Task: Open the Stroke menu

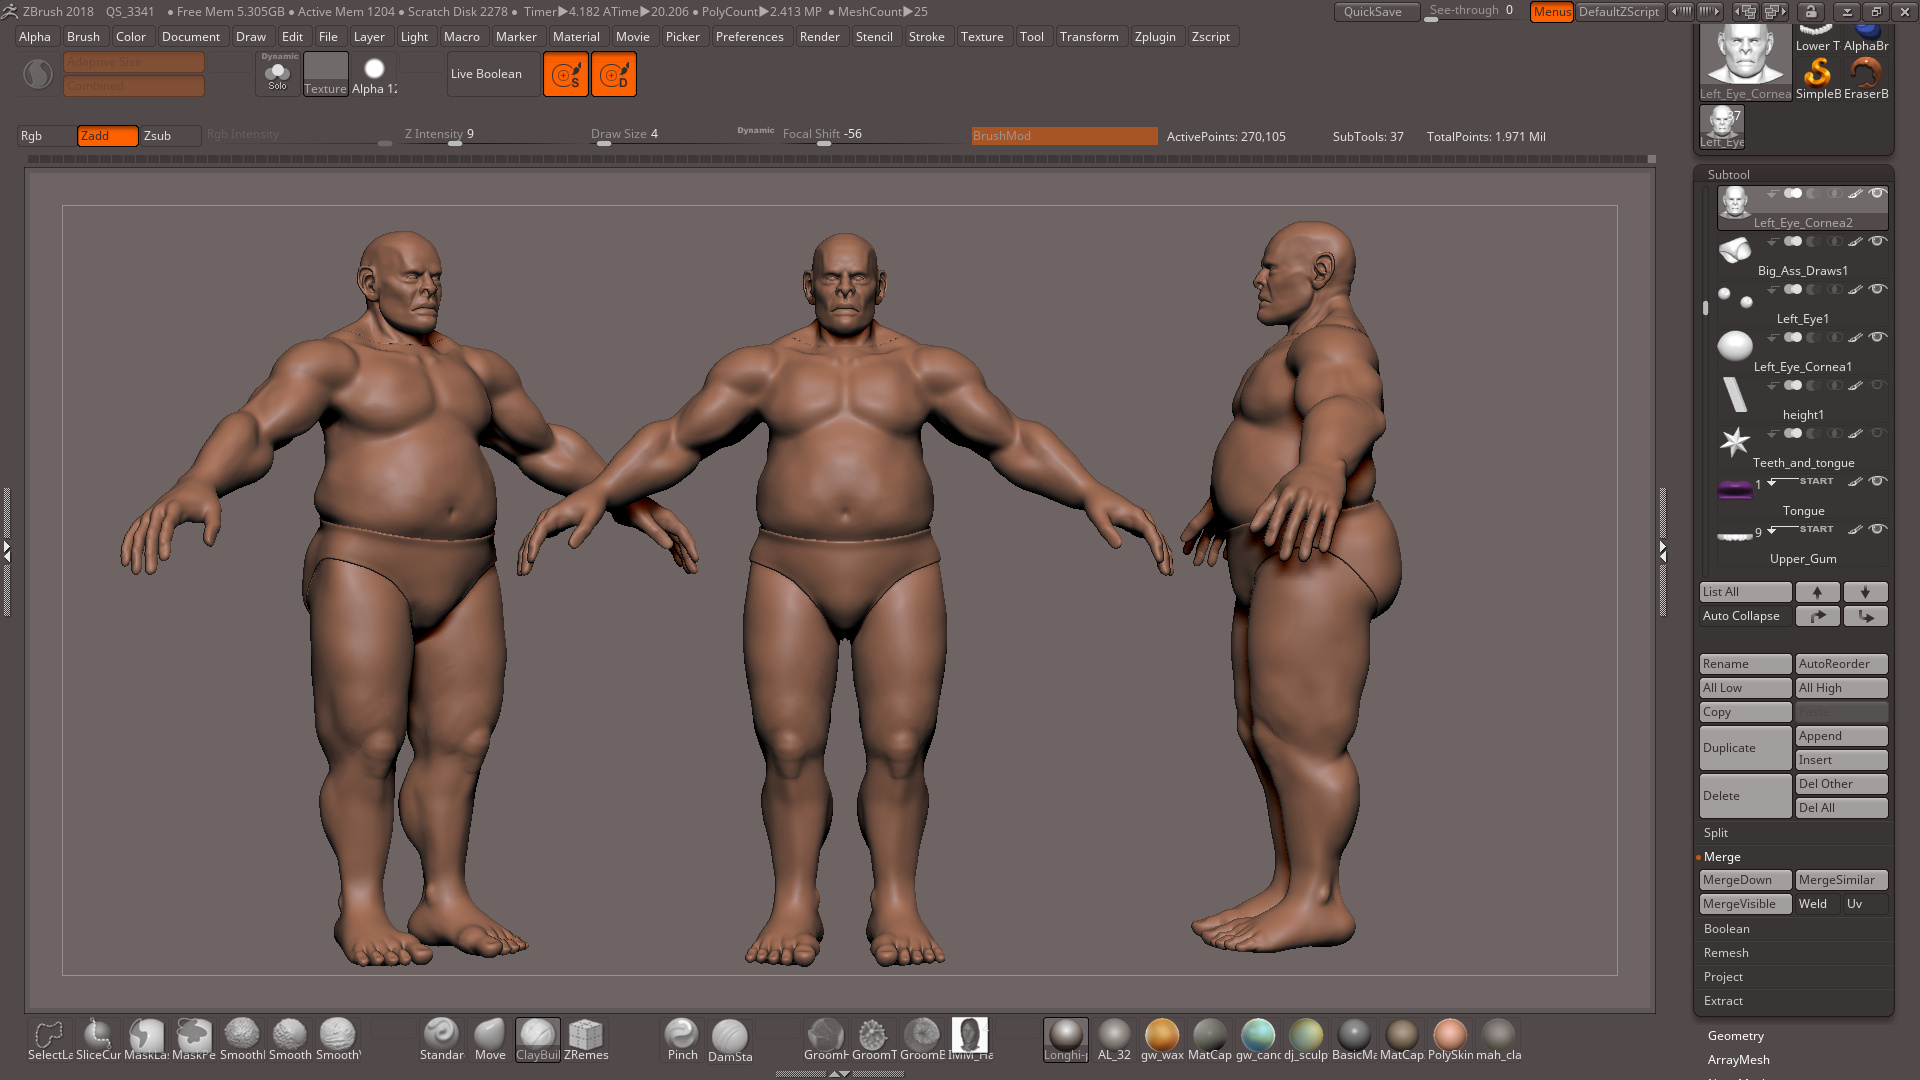Action: click(x=926, y=37)
